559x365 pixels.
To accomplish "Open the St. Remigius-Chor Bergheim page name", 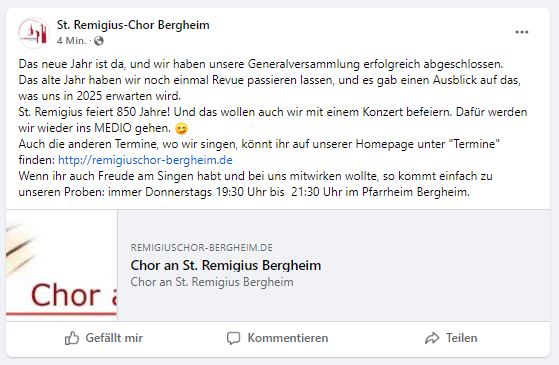I will tap(133, 25).
